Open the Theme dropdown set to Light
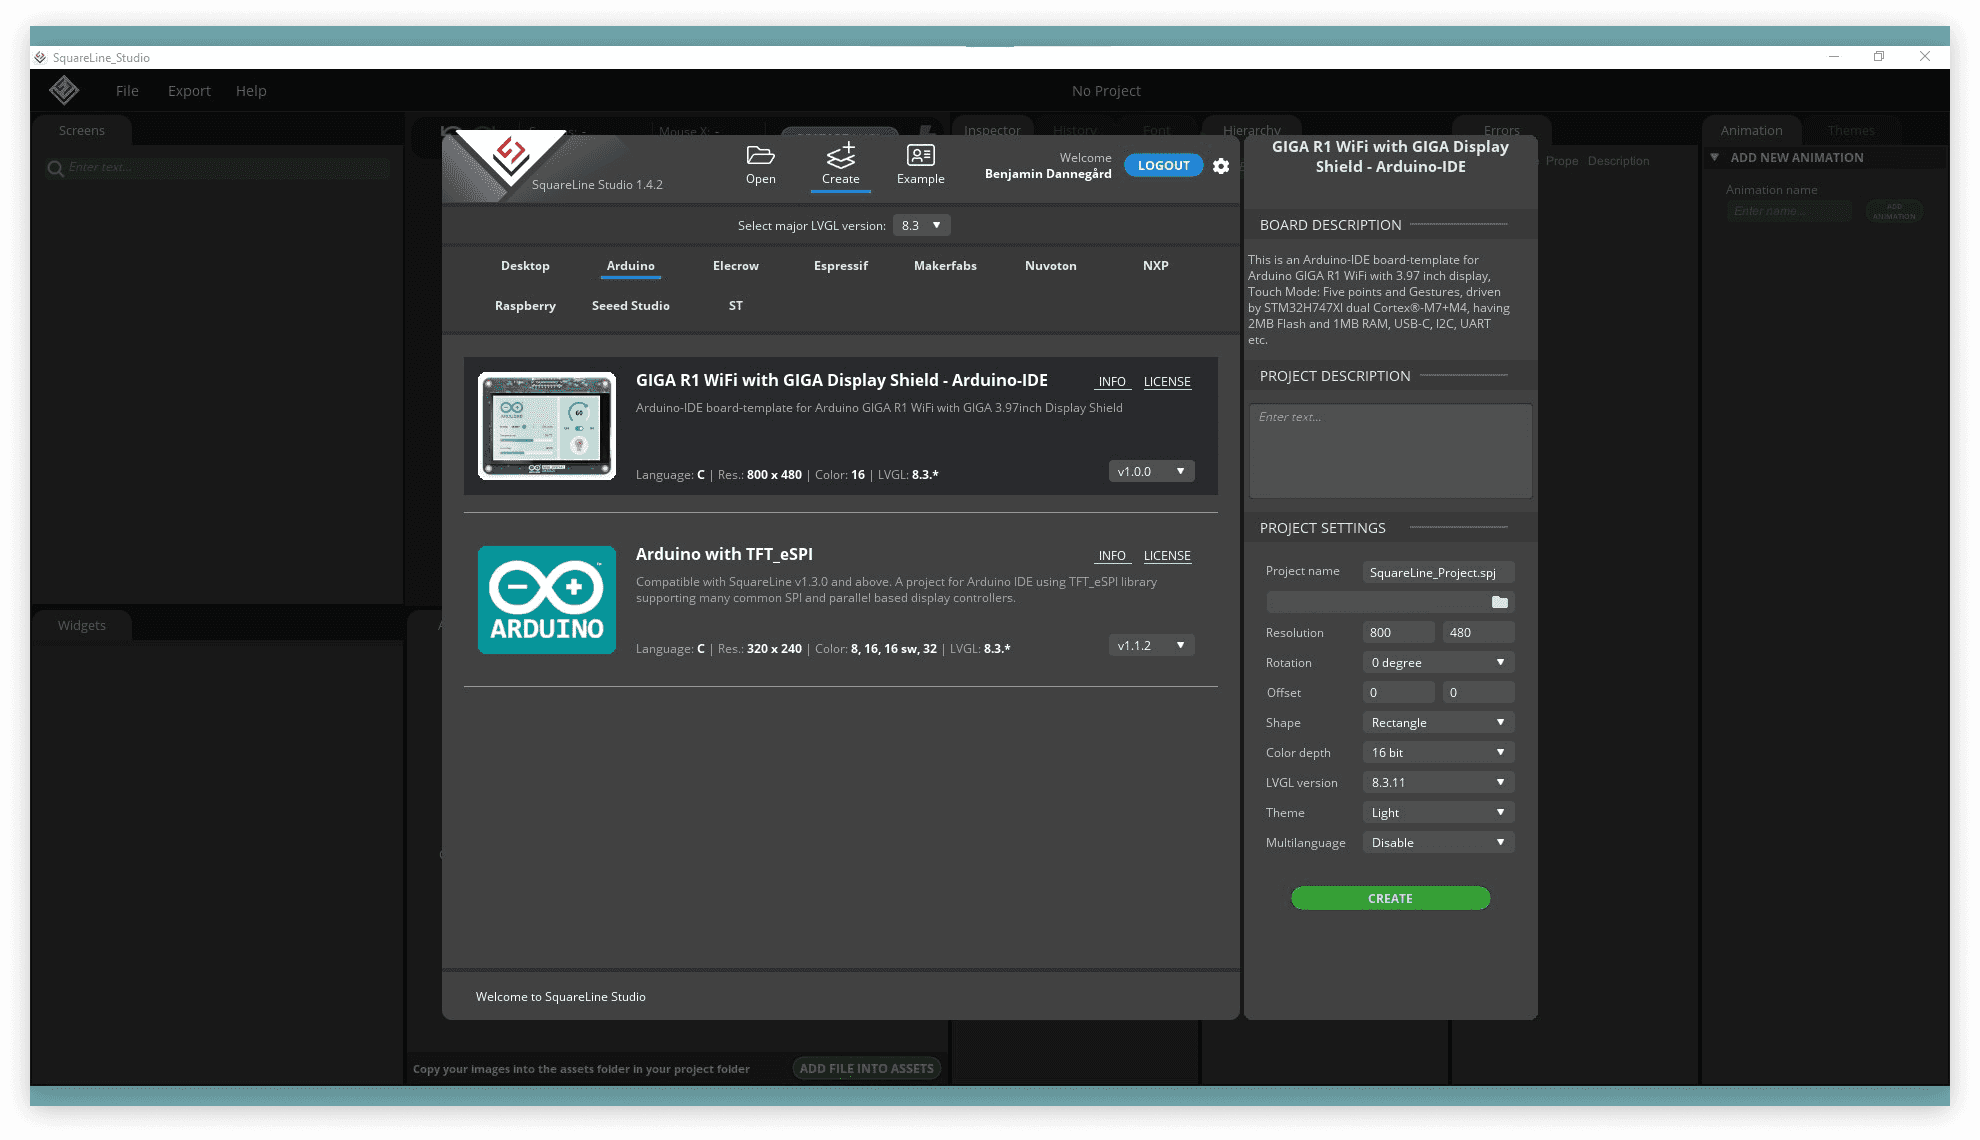 tap(1437, 812)
